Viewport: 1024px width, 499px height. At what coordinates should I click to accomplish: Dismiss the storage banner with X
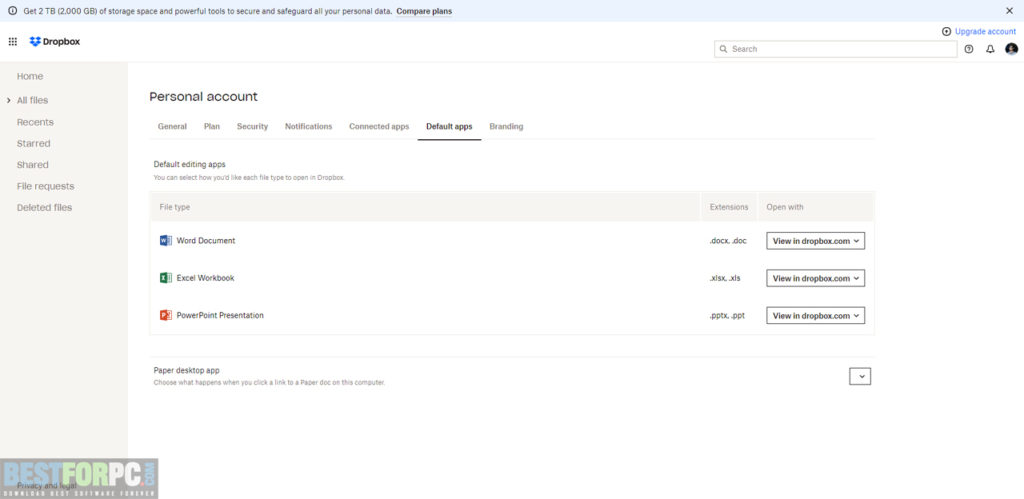(x=1009, y=11)
